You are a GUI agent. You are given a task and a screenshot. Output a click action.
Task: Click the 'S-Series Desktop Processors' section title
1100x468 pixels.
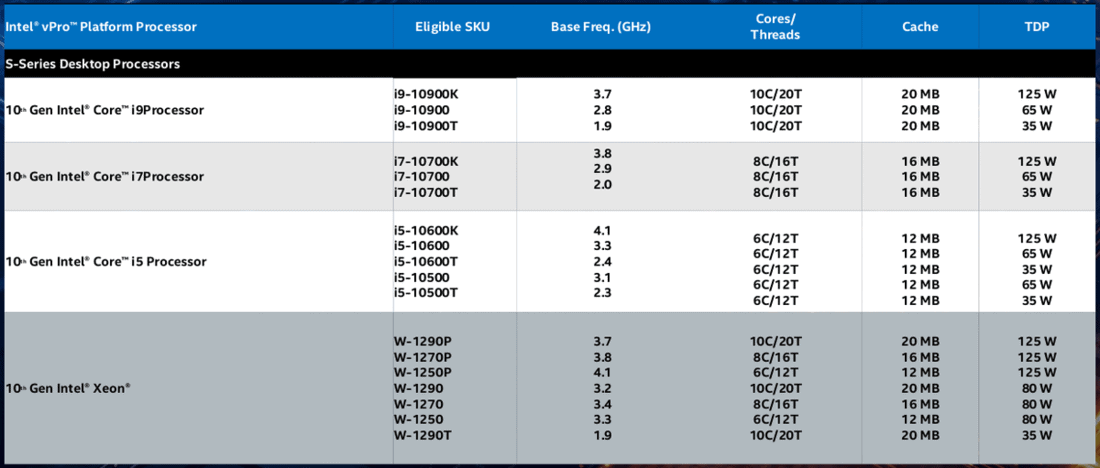click(x=93, y=64)
